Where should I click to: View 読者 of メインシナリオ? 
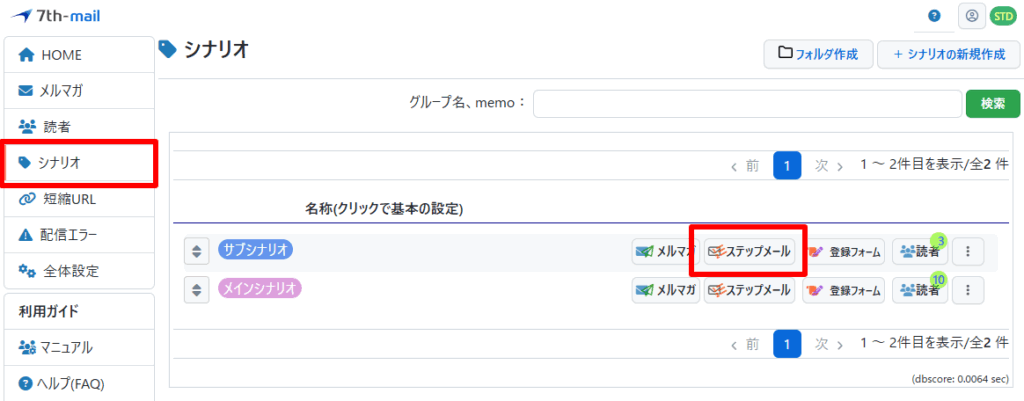pos(919,290)
